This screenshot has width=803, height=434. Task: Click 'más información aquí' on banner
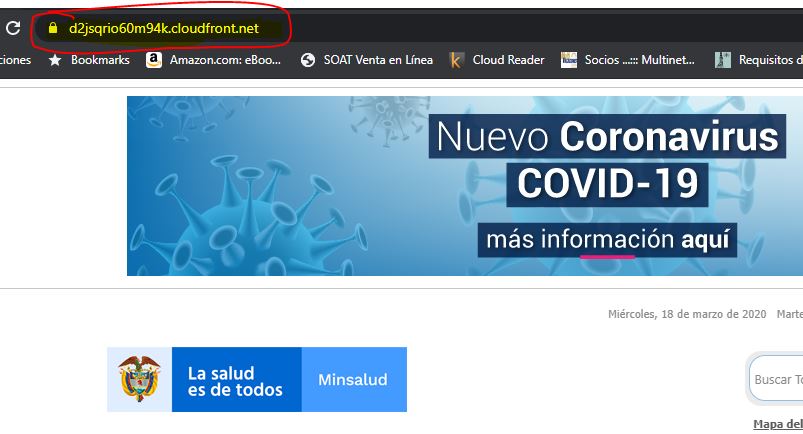pyautogui.click(x=607, y=240)
